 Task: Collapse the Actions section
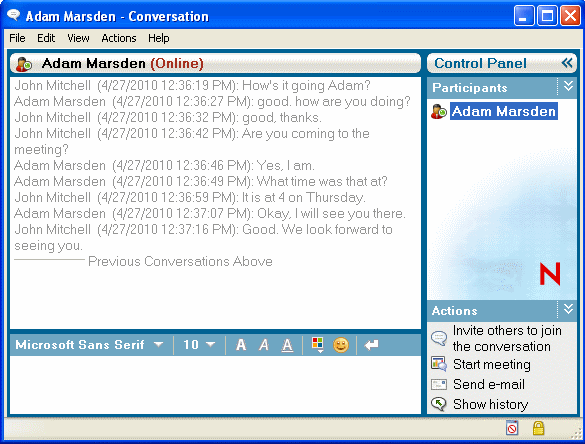pos(568,309)
